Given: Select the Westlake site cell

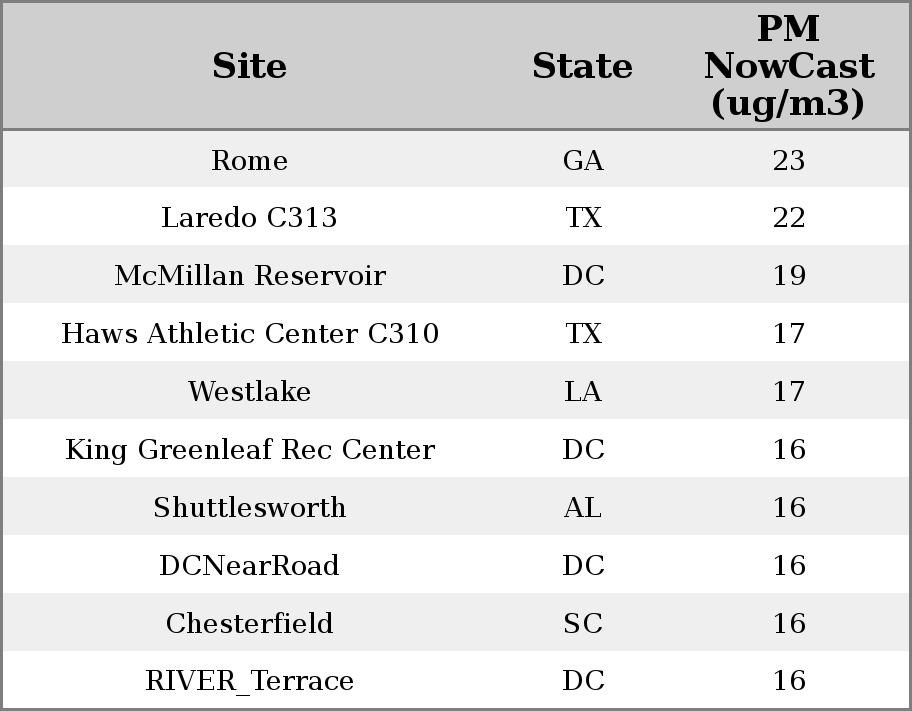Looking at the screenshot, I should (249, 391).
